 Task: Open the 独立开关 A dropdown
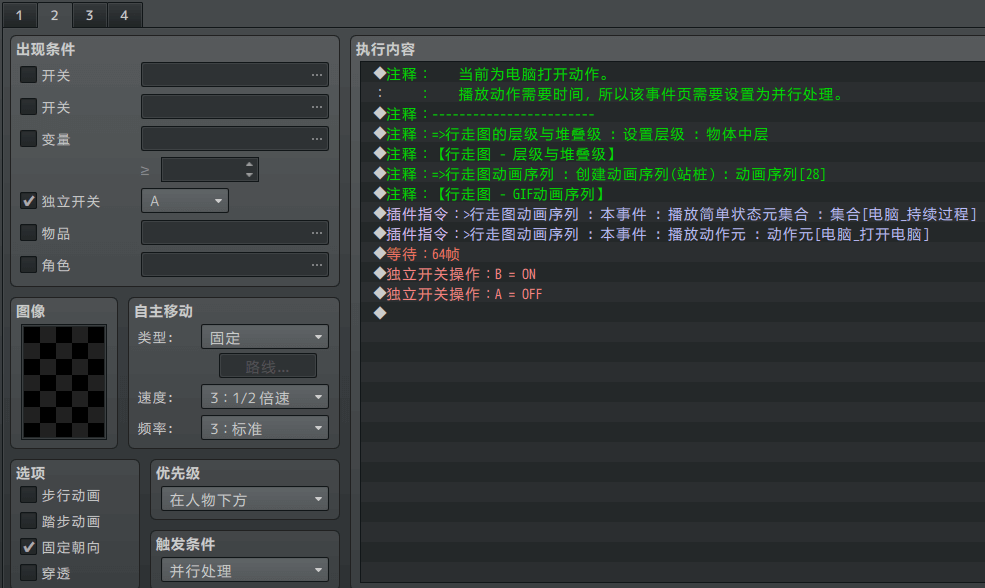[x=184, y=201]
